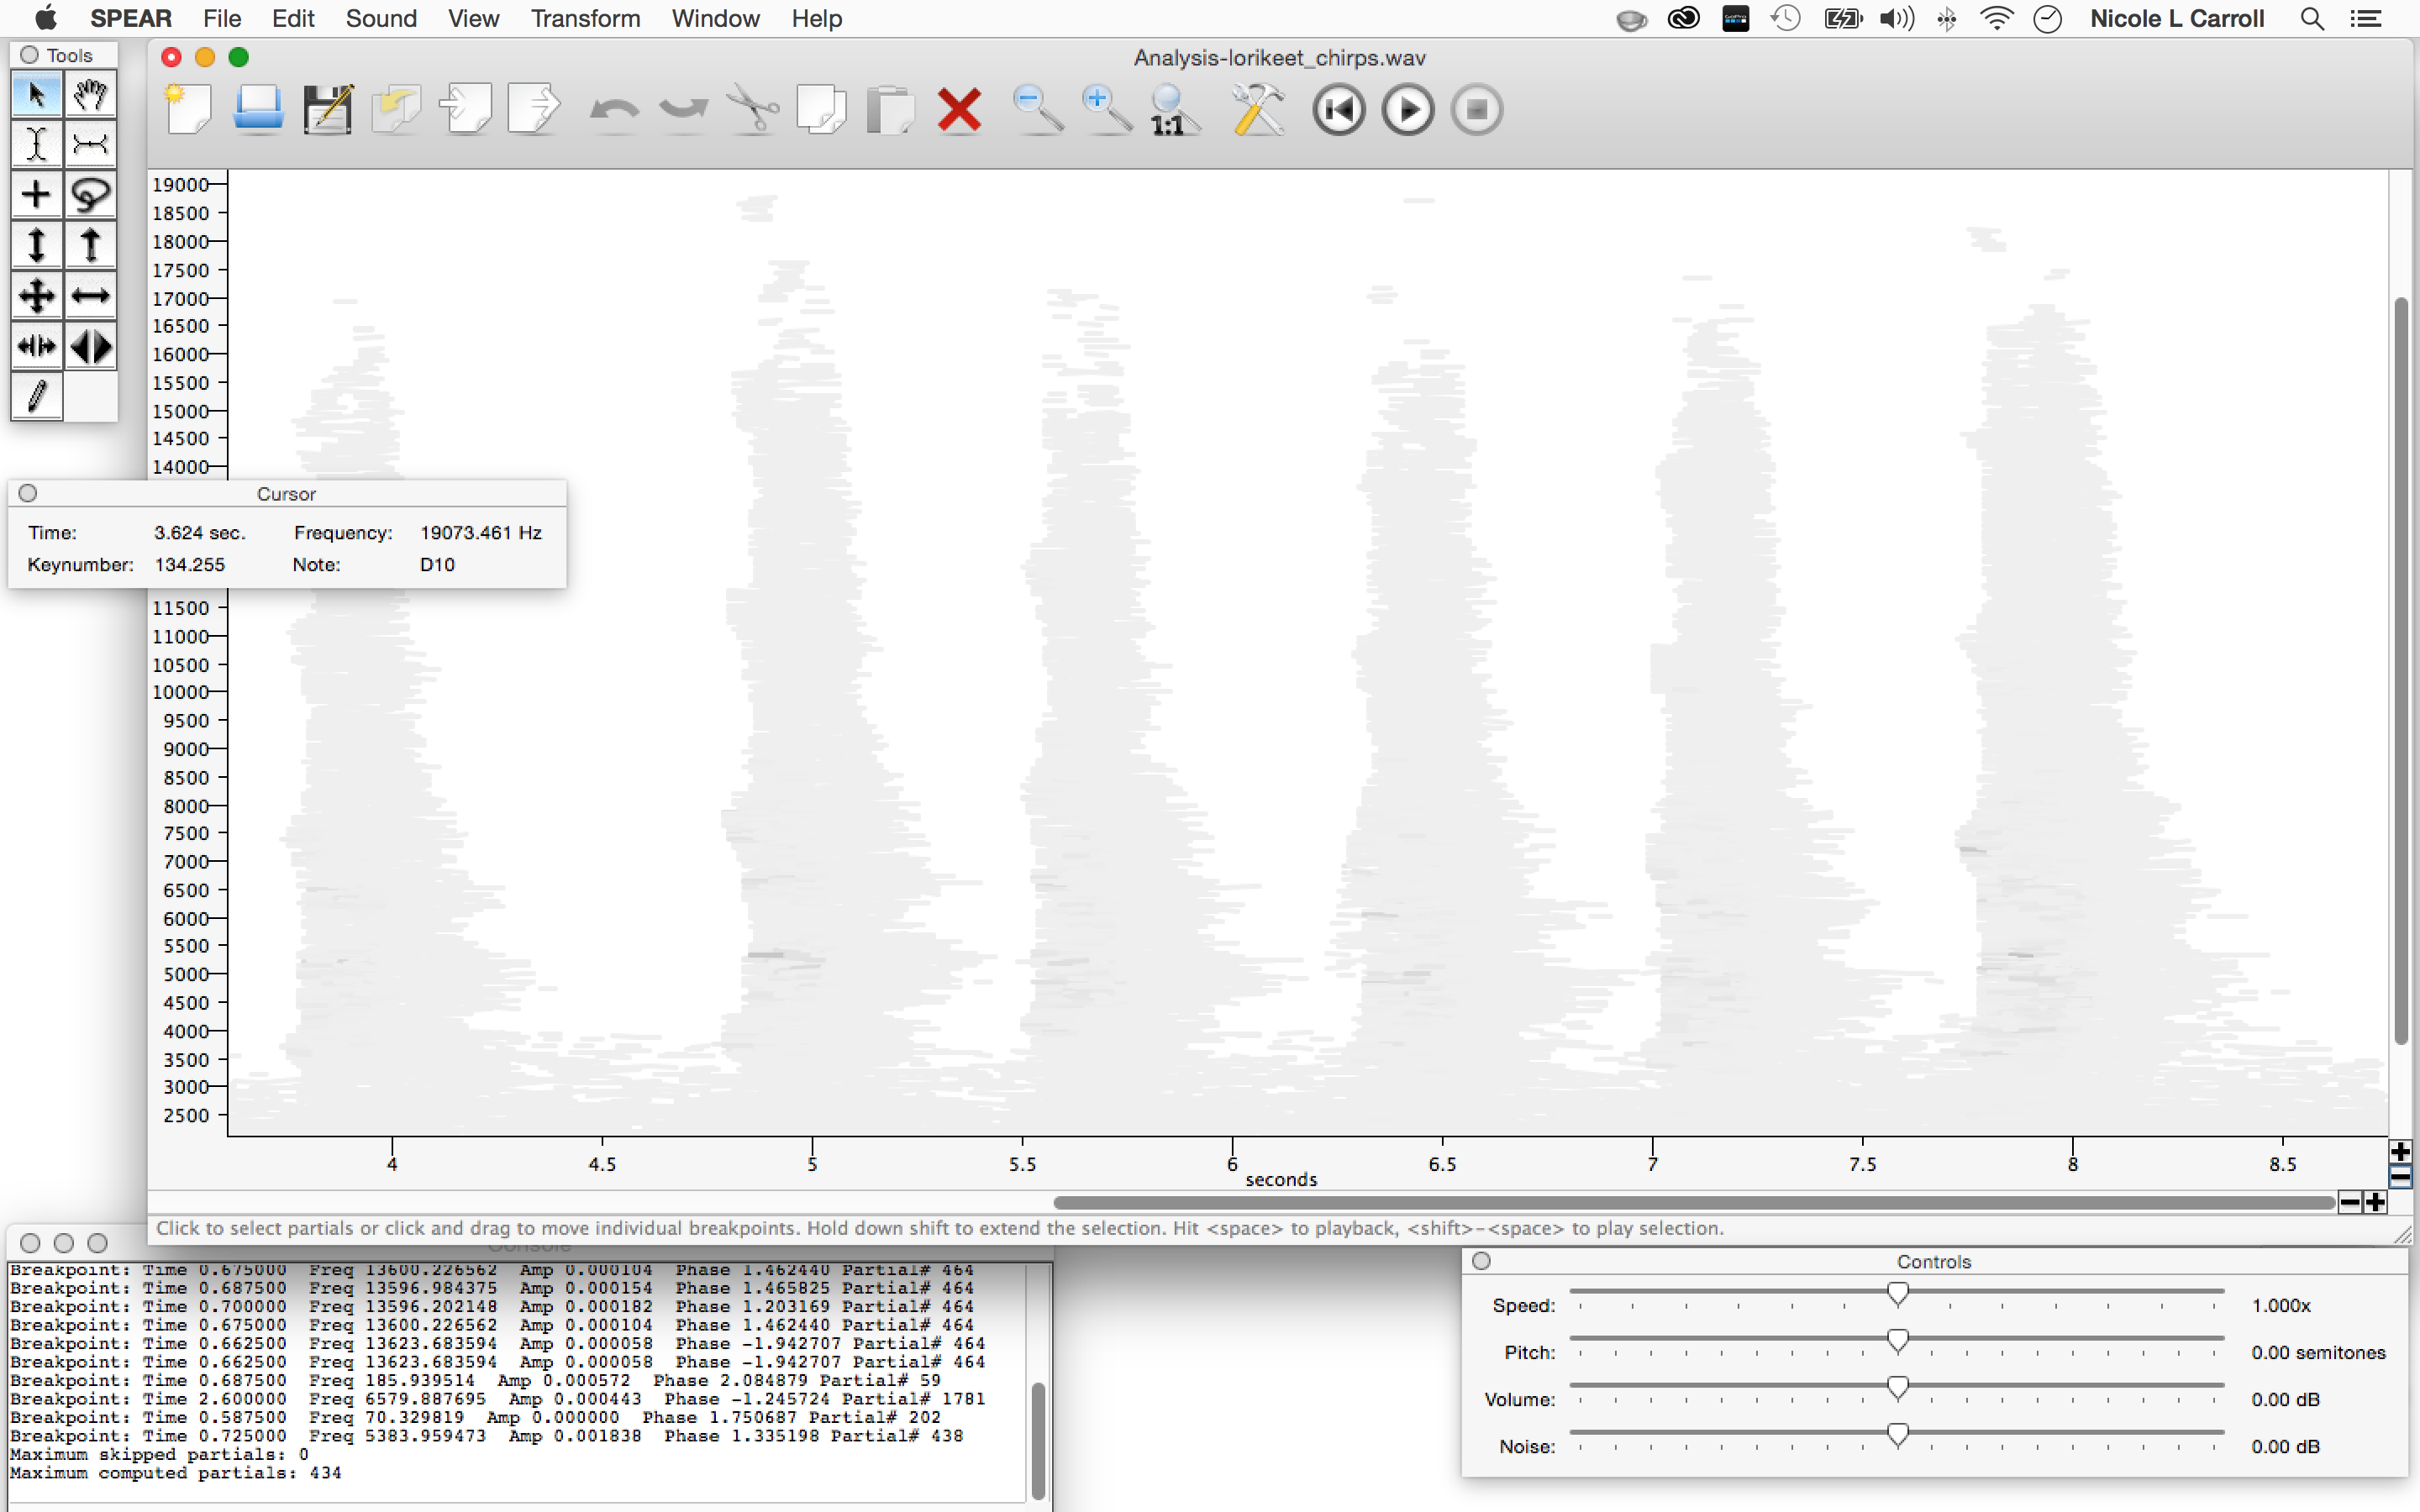This screenshot has width=2420, height=1512.
Task: Open hammer and wrench preferences icon
Action: coord(1257,110)
